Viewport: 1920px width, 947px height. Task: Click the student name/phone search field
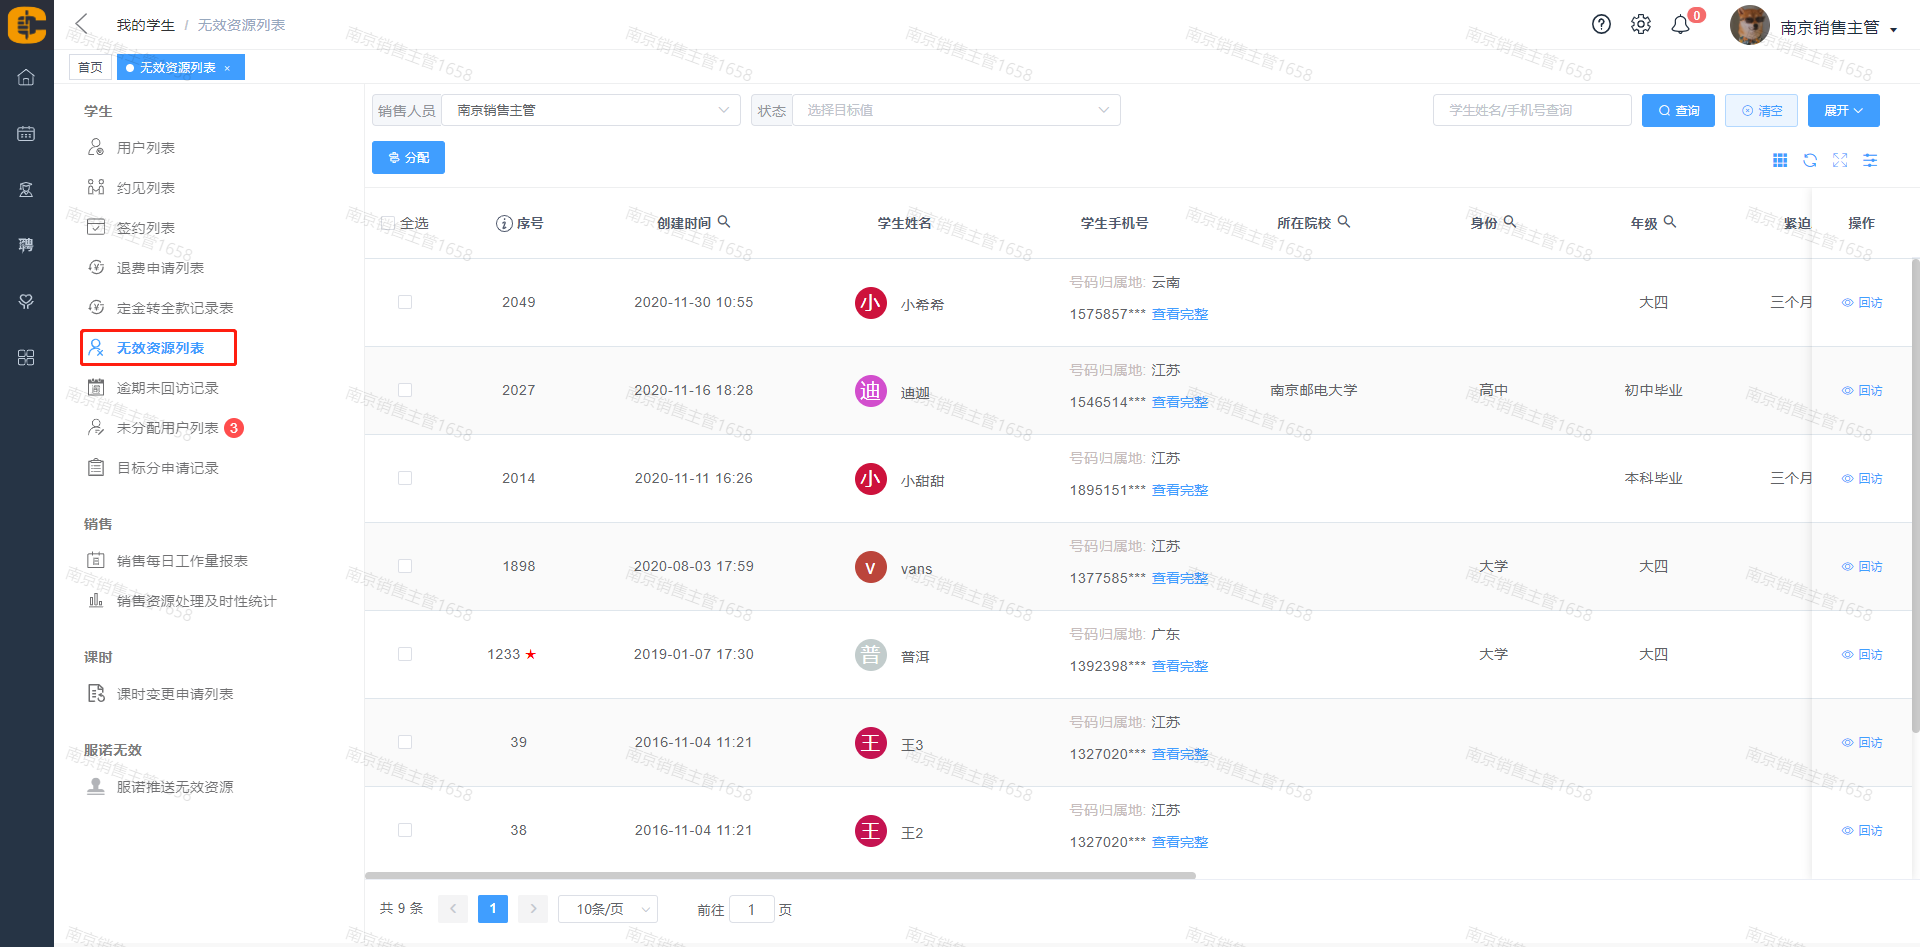(x=1531, y=110)
